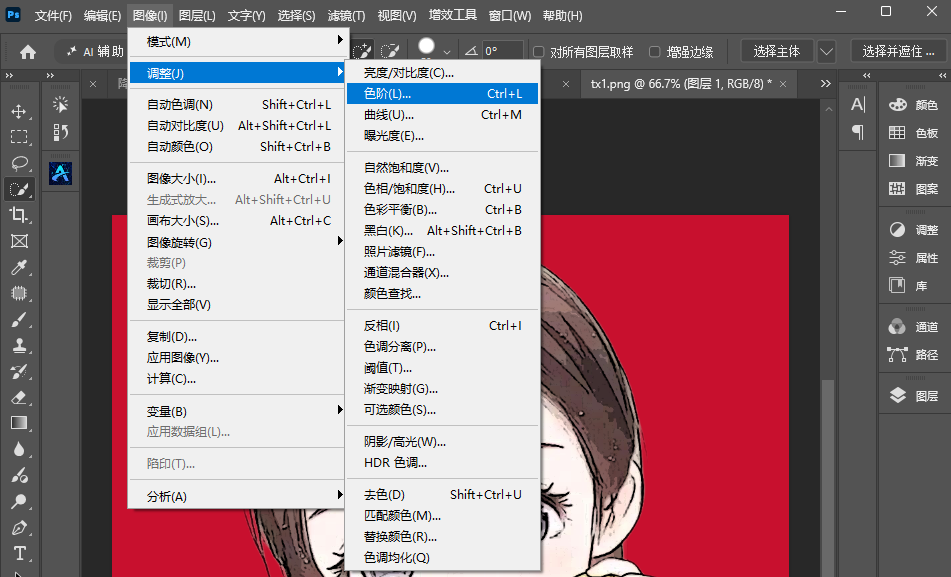Open the 通道 (Channels) panel

point(913,327)
